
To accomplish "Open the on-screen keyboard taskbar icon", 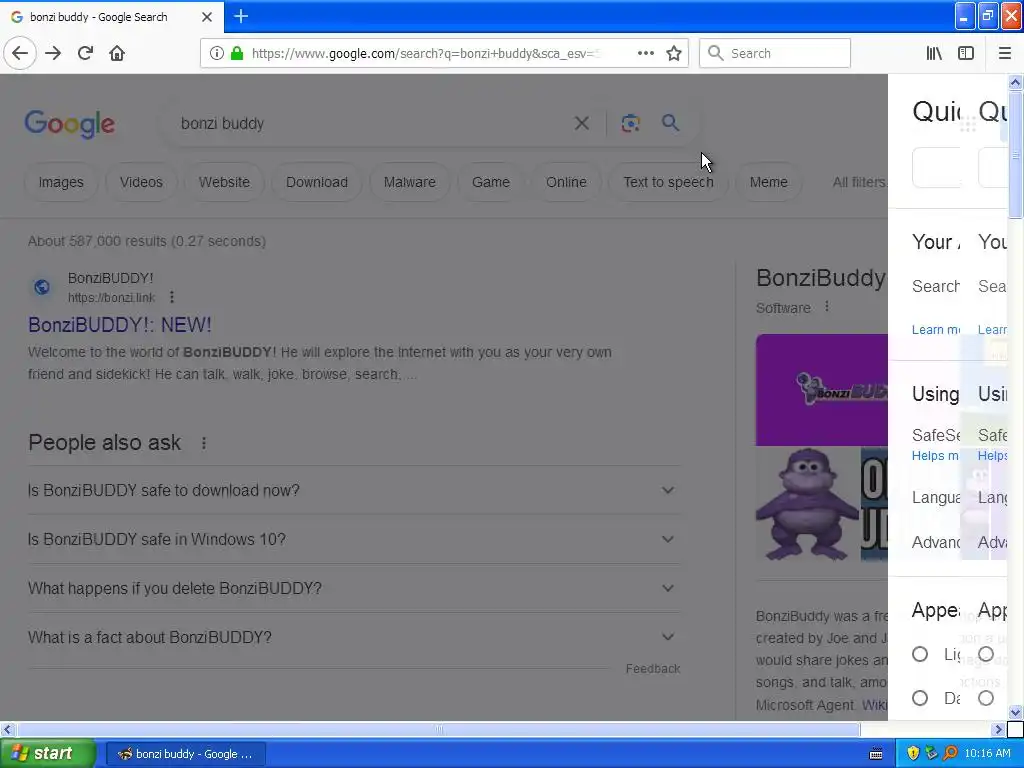I will pos(876,754).
